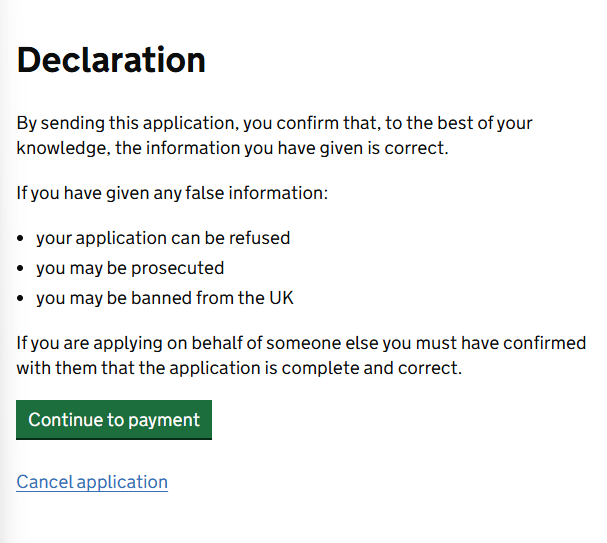Click bullet dot beside 'you may be prosecuted'
Screen dimensions: 607x543
point(22,269)
